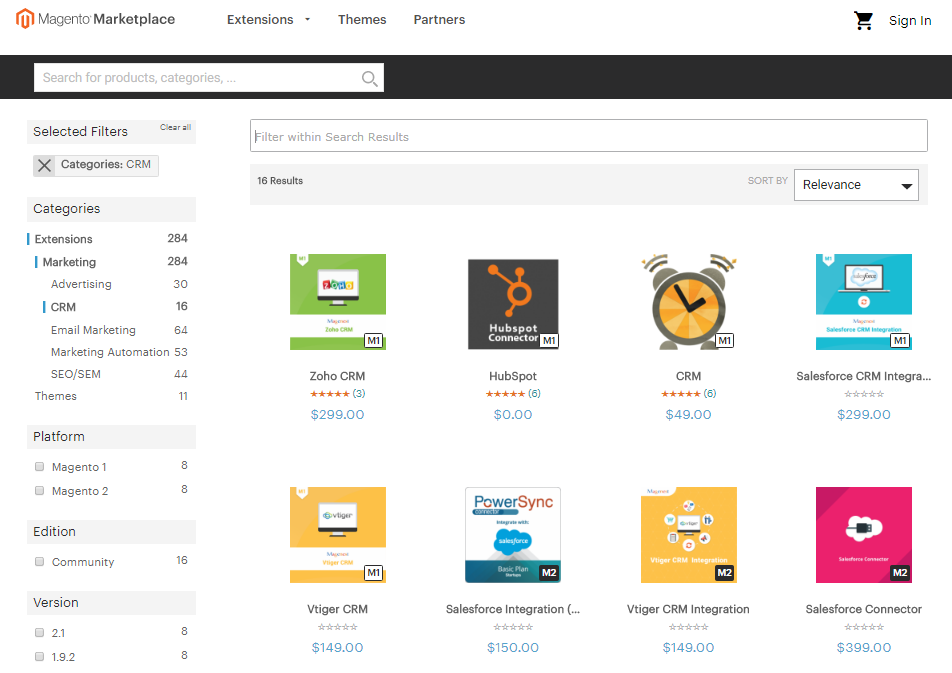Click the $299.00 price under Zoho CRM

337,414
